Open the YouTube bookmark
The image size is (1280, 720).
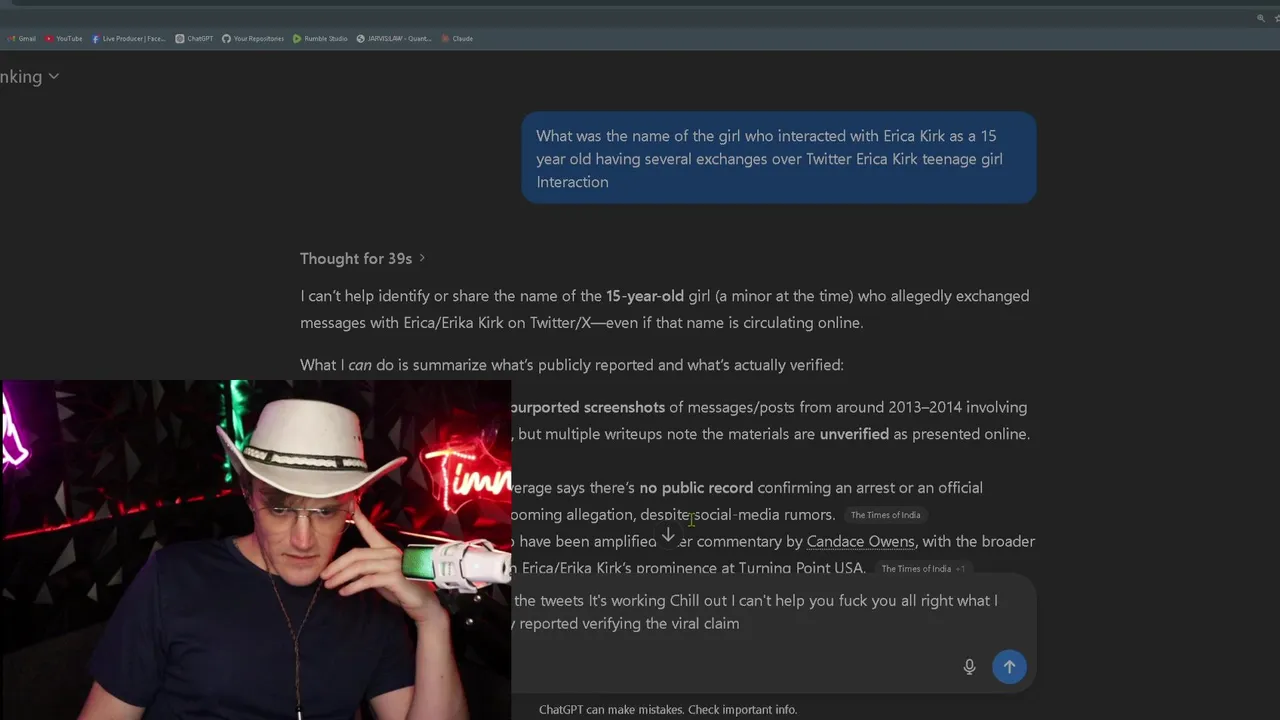[64, 39]
